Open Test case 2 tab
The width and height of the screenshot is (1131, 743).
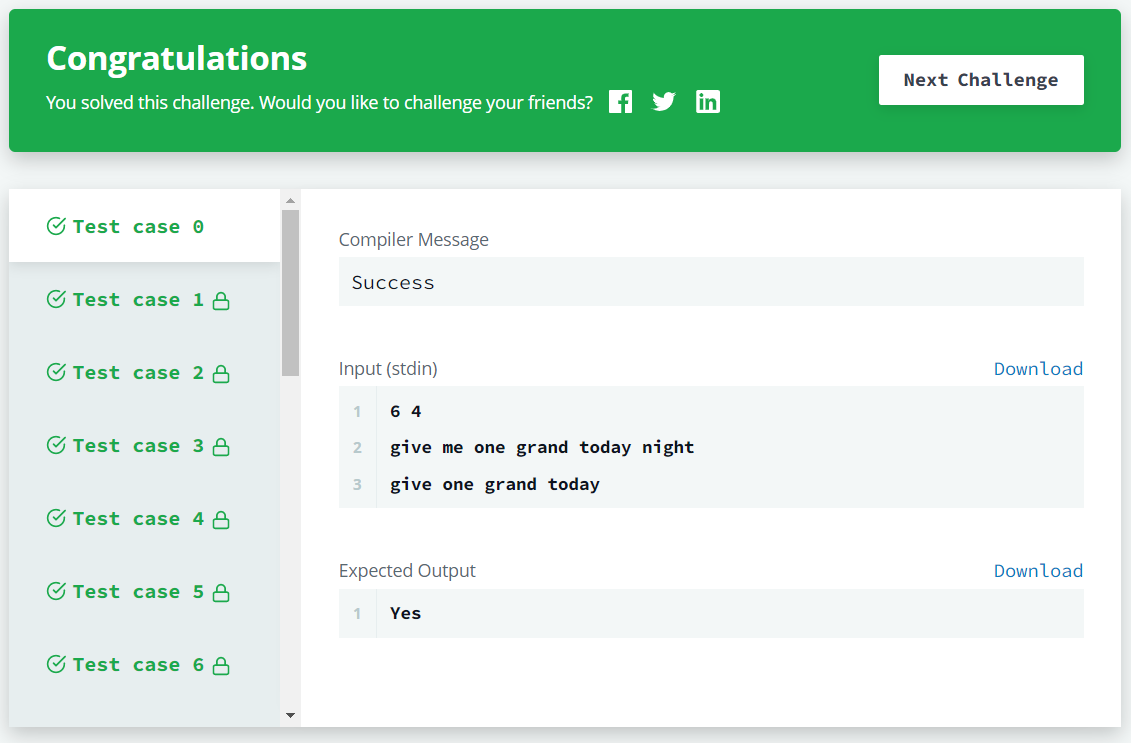(x=144, y=373)
